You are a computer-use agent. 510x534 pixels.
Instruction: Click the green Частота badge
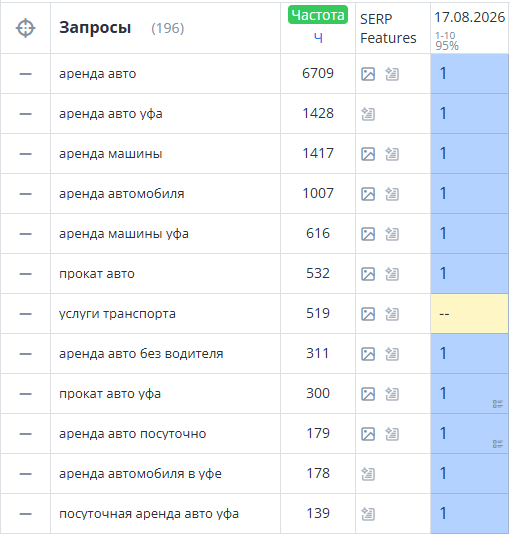(x=318, y=15)
